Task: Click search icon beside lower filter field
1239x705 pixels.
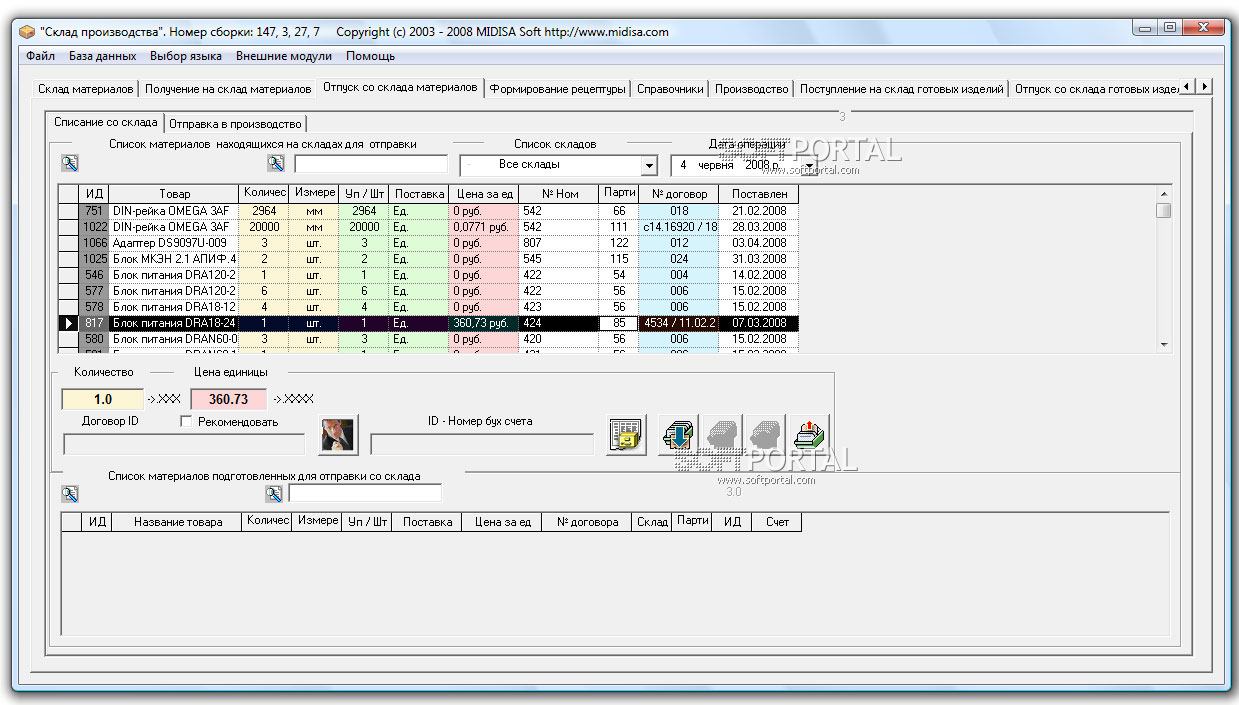Action: [x=274, y=494]
